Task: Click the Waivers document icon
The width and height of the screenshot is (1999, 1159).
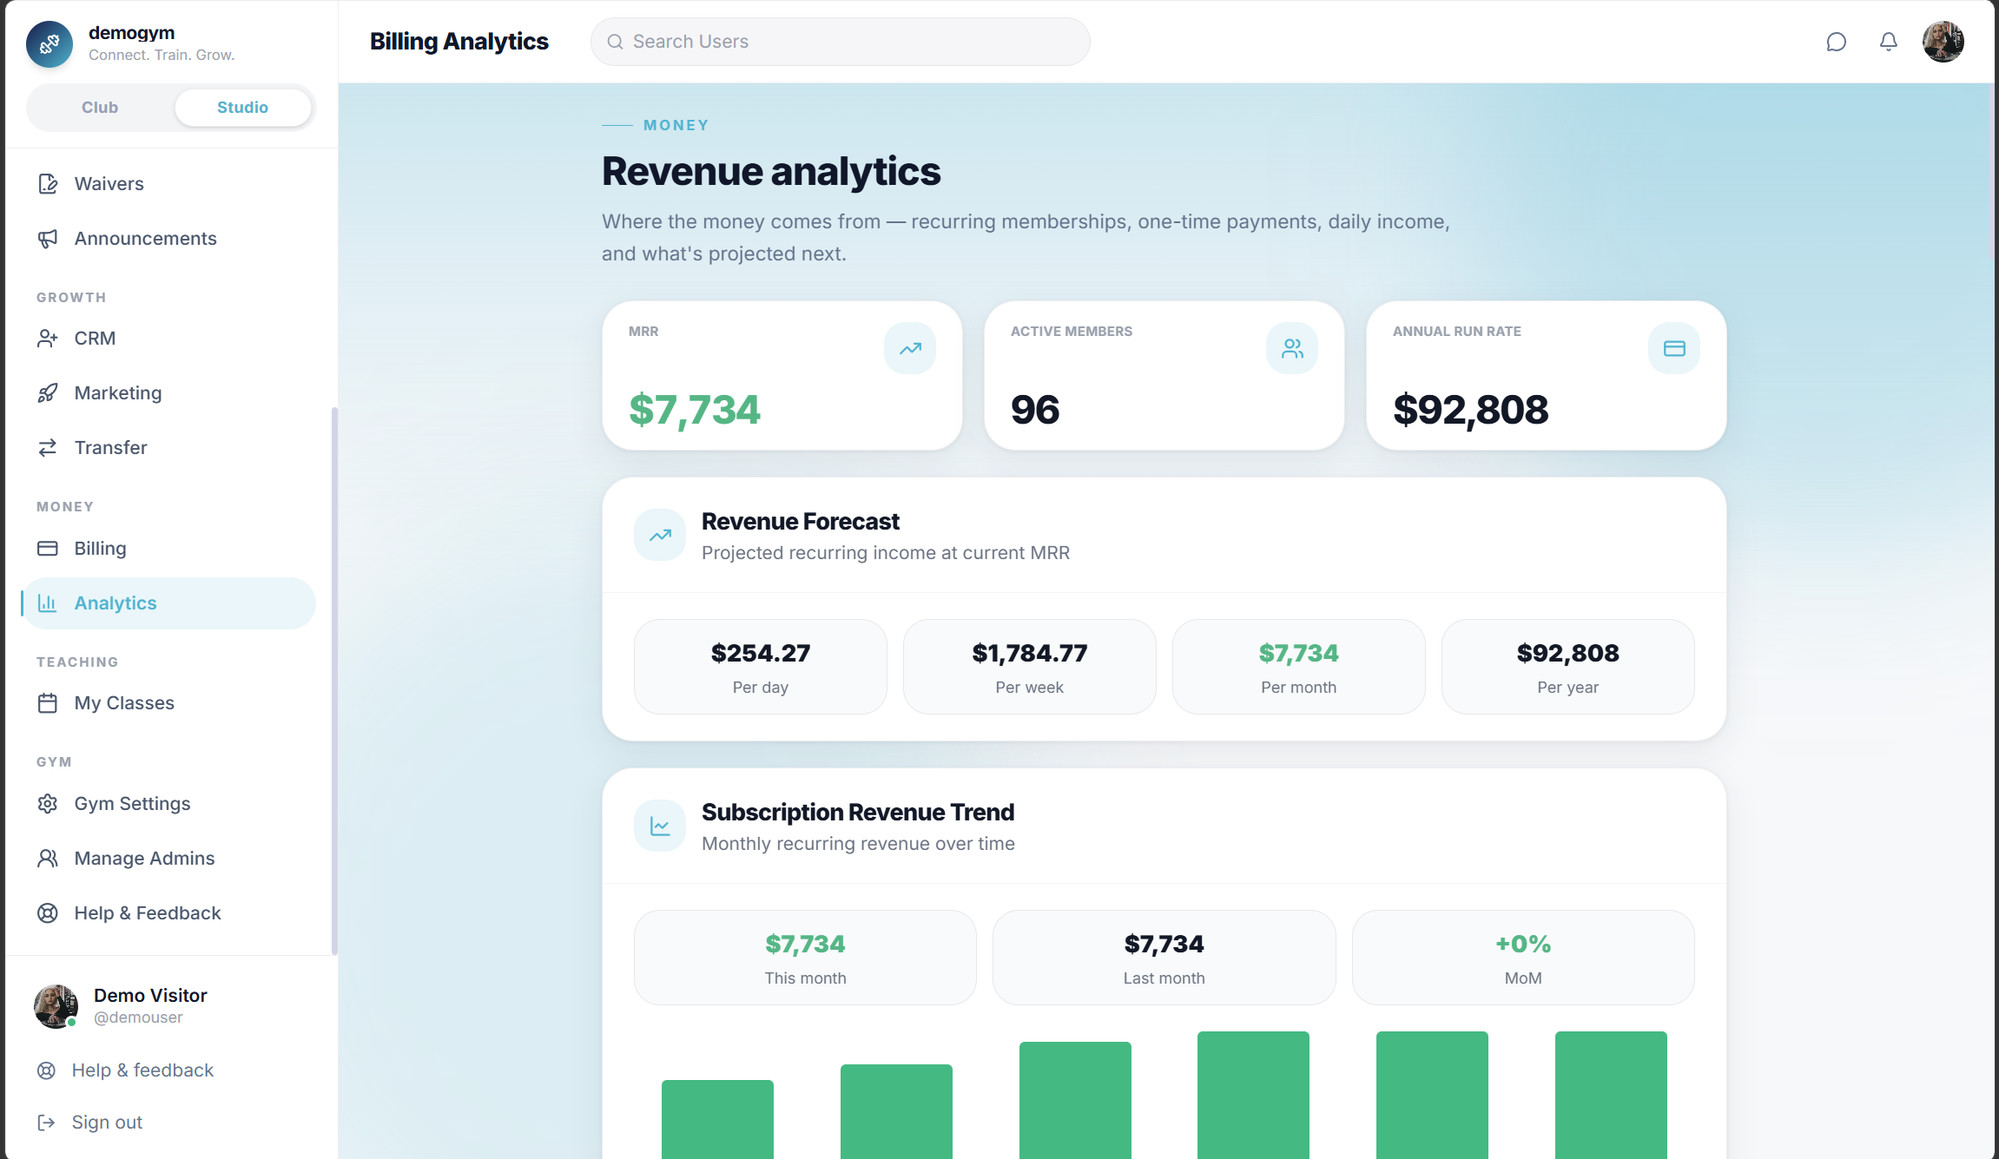Action: coord(47,184)
